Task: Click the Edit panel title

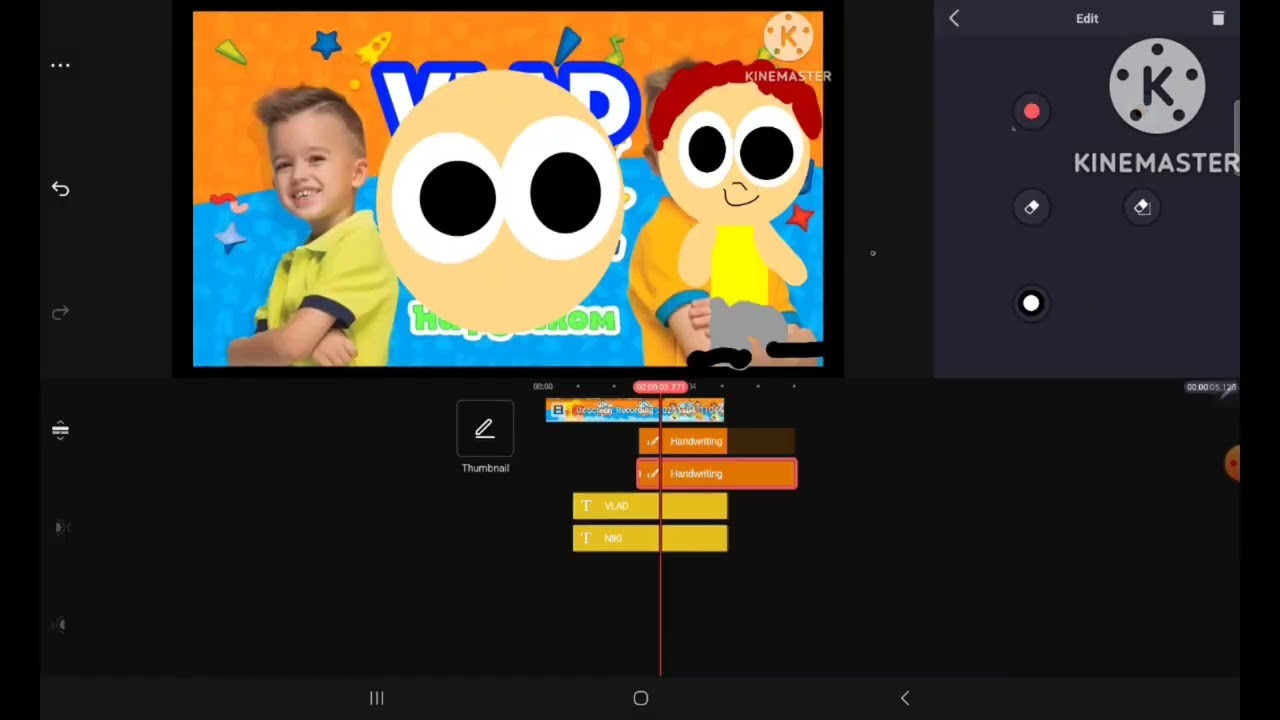Action: (1087, 18)
